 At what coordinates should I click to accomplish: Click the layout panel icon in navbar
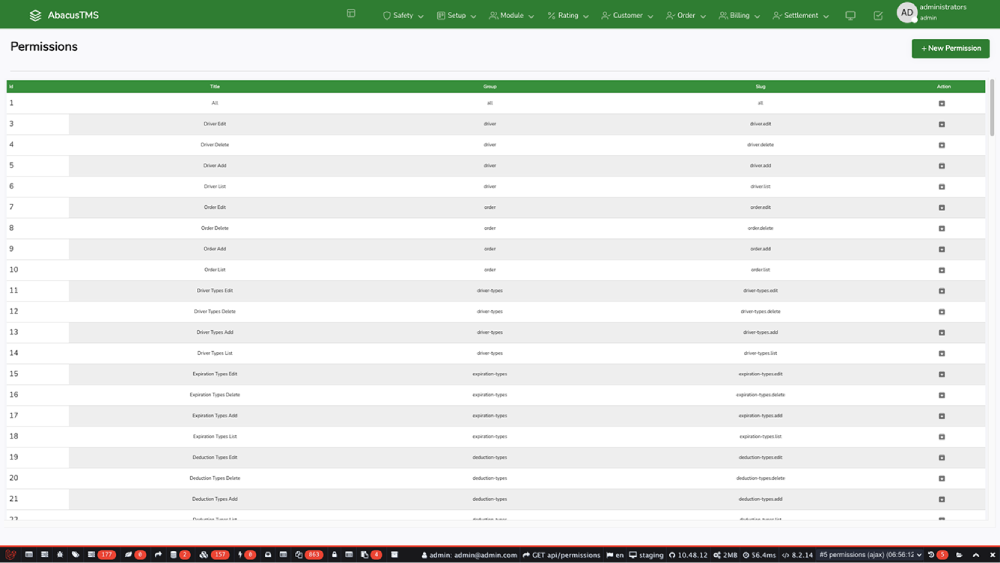click(x=351, y=14)
